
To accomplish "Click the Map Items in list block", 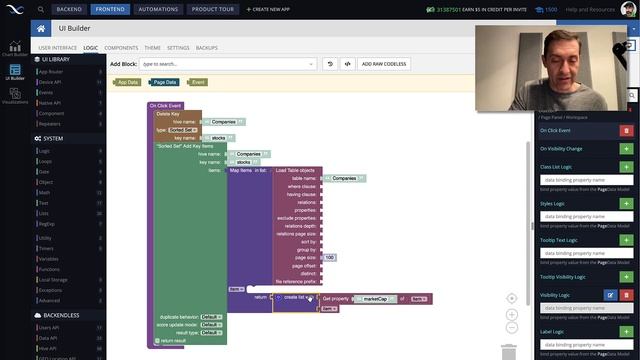I will (x=248, y=170).
